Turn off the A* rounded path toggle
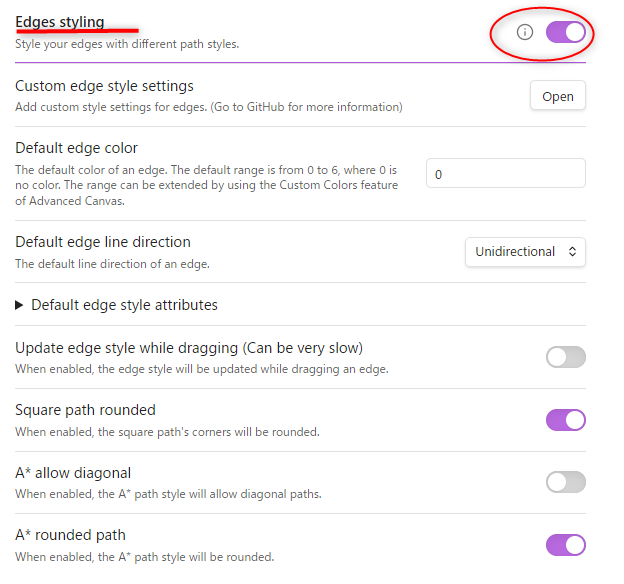The image size is (624, 584). 565,545
